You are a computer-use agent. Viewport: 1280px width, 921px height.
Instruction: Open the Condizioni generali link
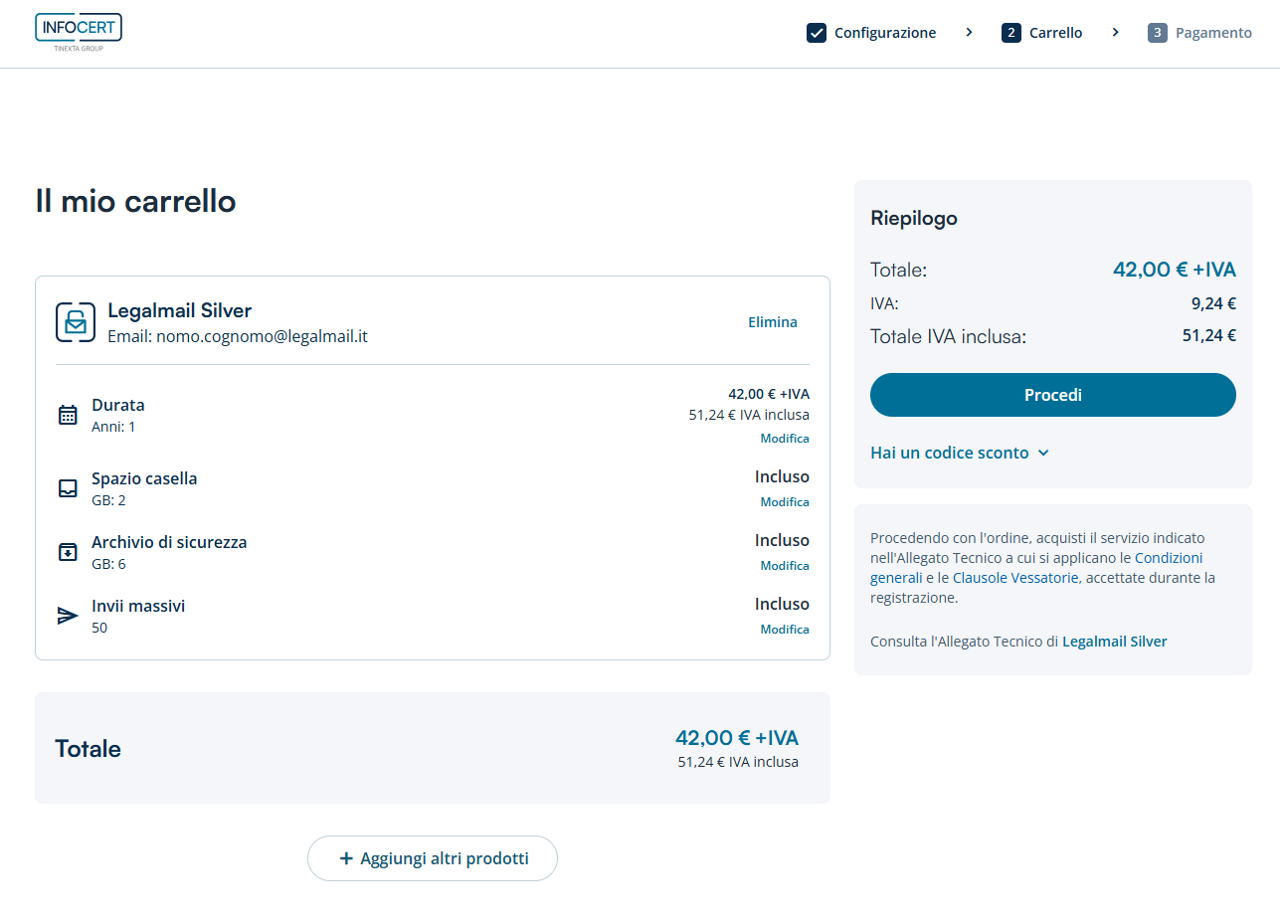(x=1168, y=558)
